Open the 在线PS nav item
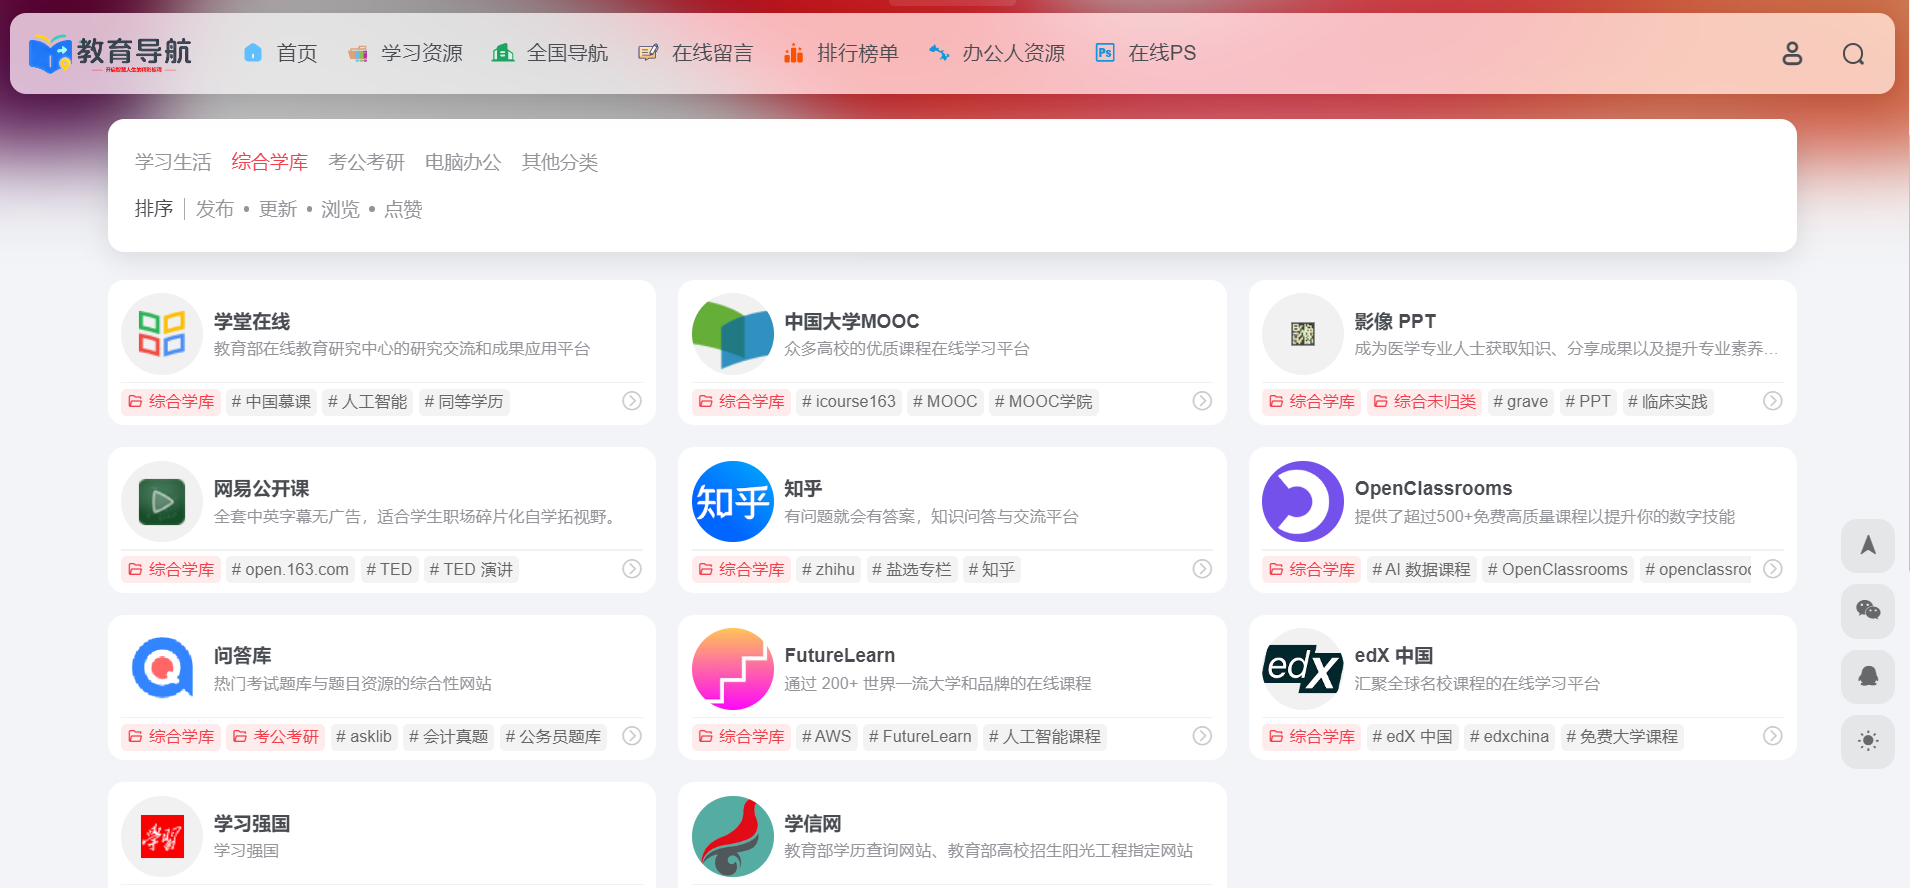 click(x=1145, y=53)
